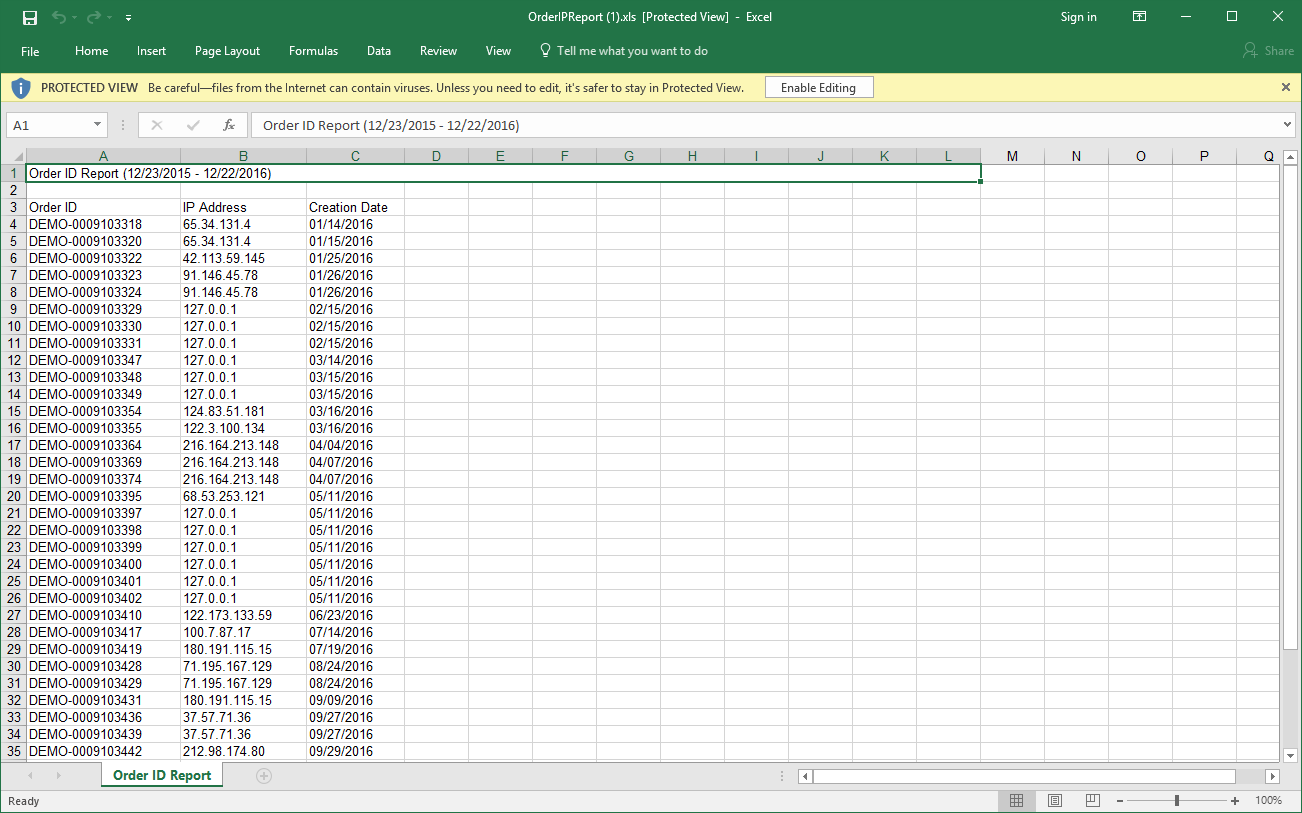Image resolution: width=1302 pixels, height=813 pixels.
Task: Click Sign in link
Action: [x=1078, y=17]
